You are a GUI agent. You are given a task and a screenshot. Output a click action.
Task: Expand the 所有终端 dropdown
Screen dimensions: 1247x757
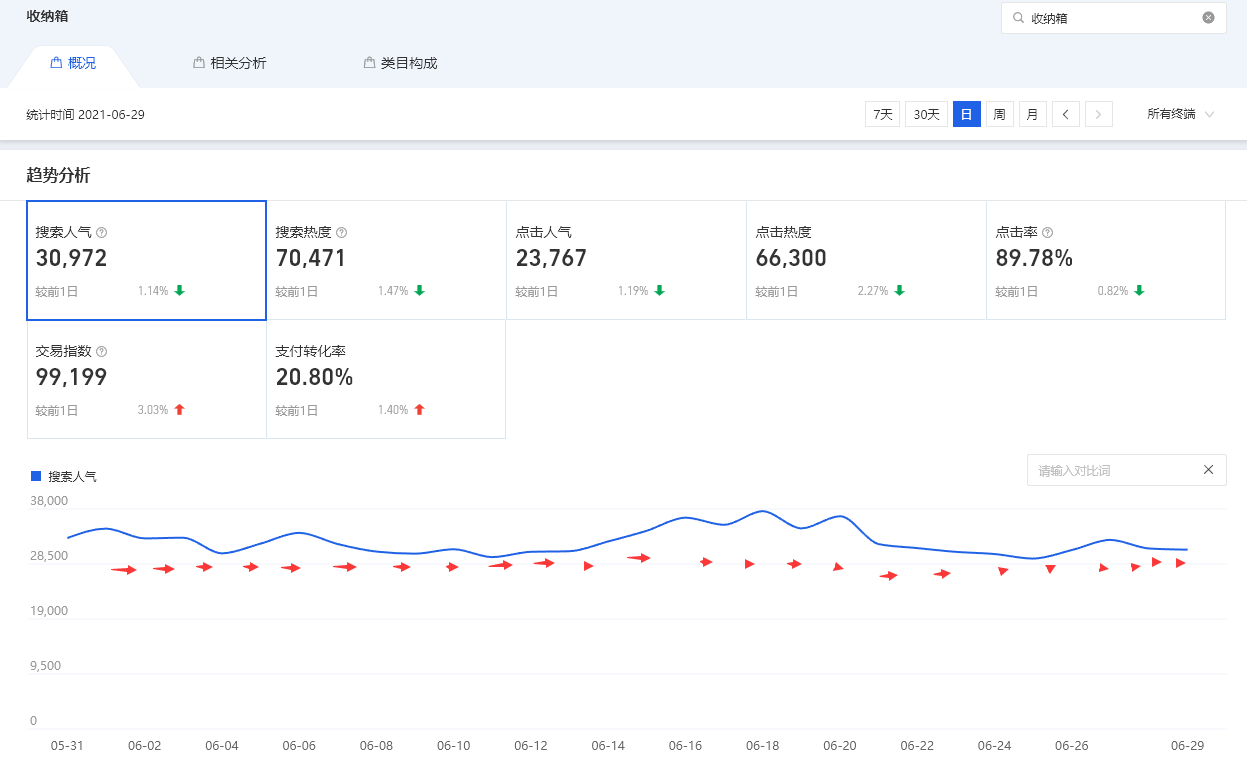click(x=1181, y=114)
